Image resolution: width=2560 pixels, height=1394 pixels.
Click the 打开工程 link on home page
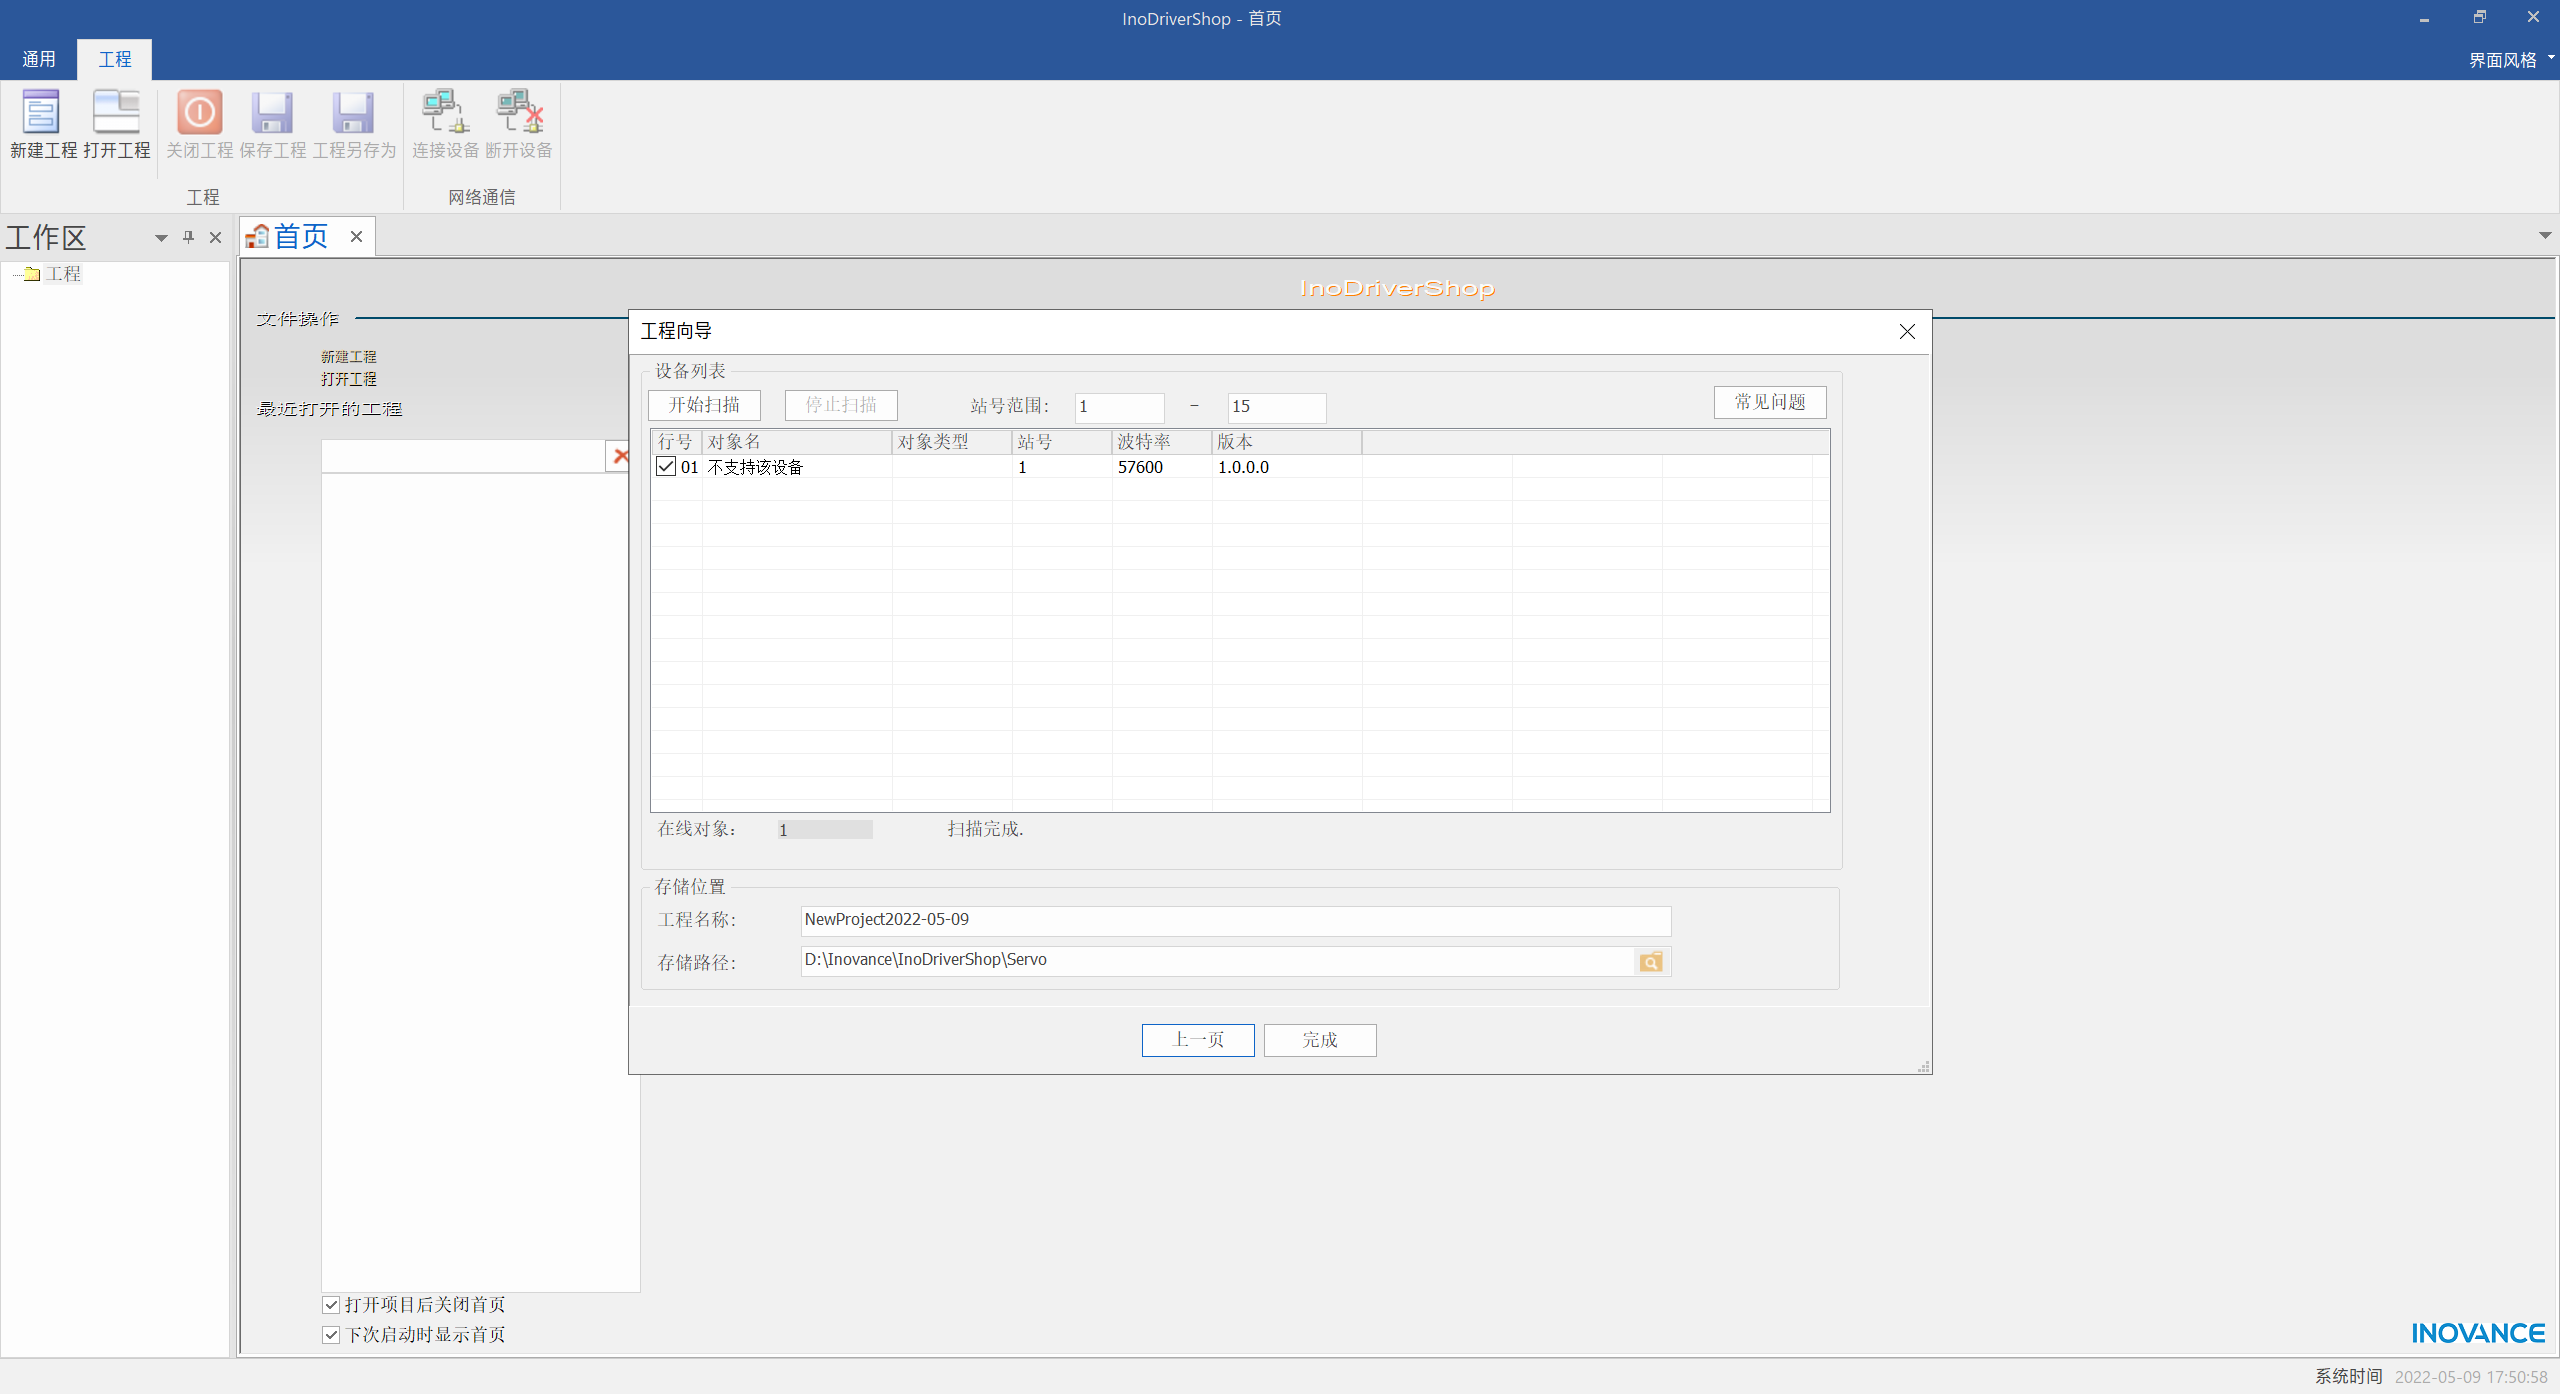[x=349, y=379]
